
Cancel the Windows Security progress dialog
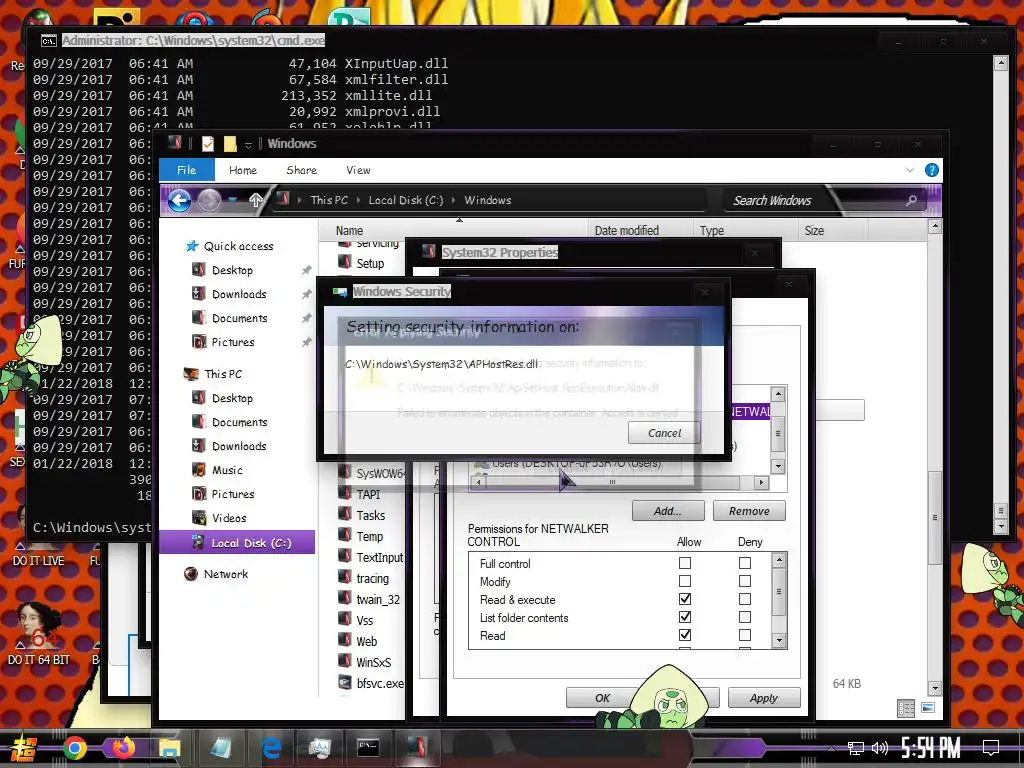[664, 433]
